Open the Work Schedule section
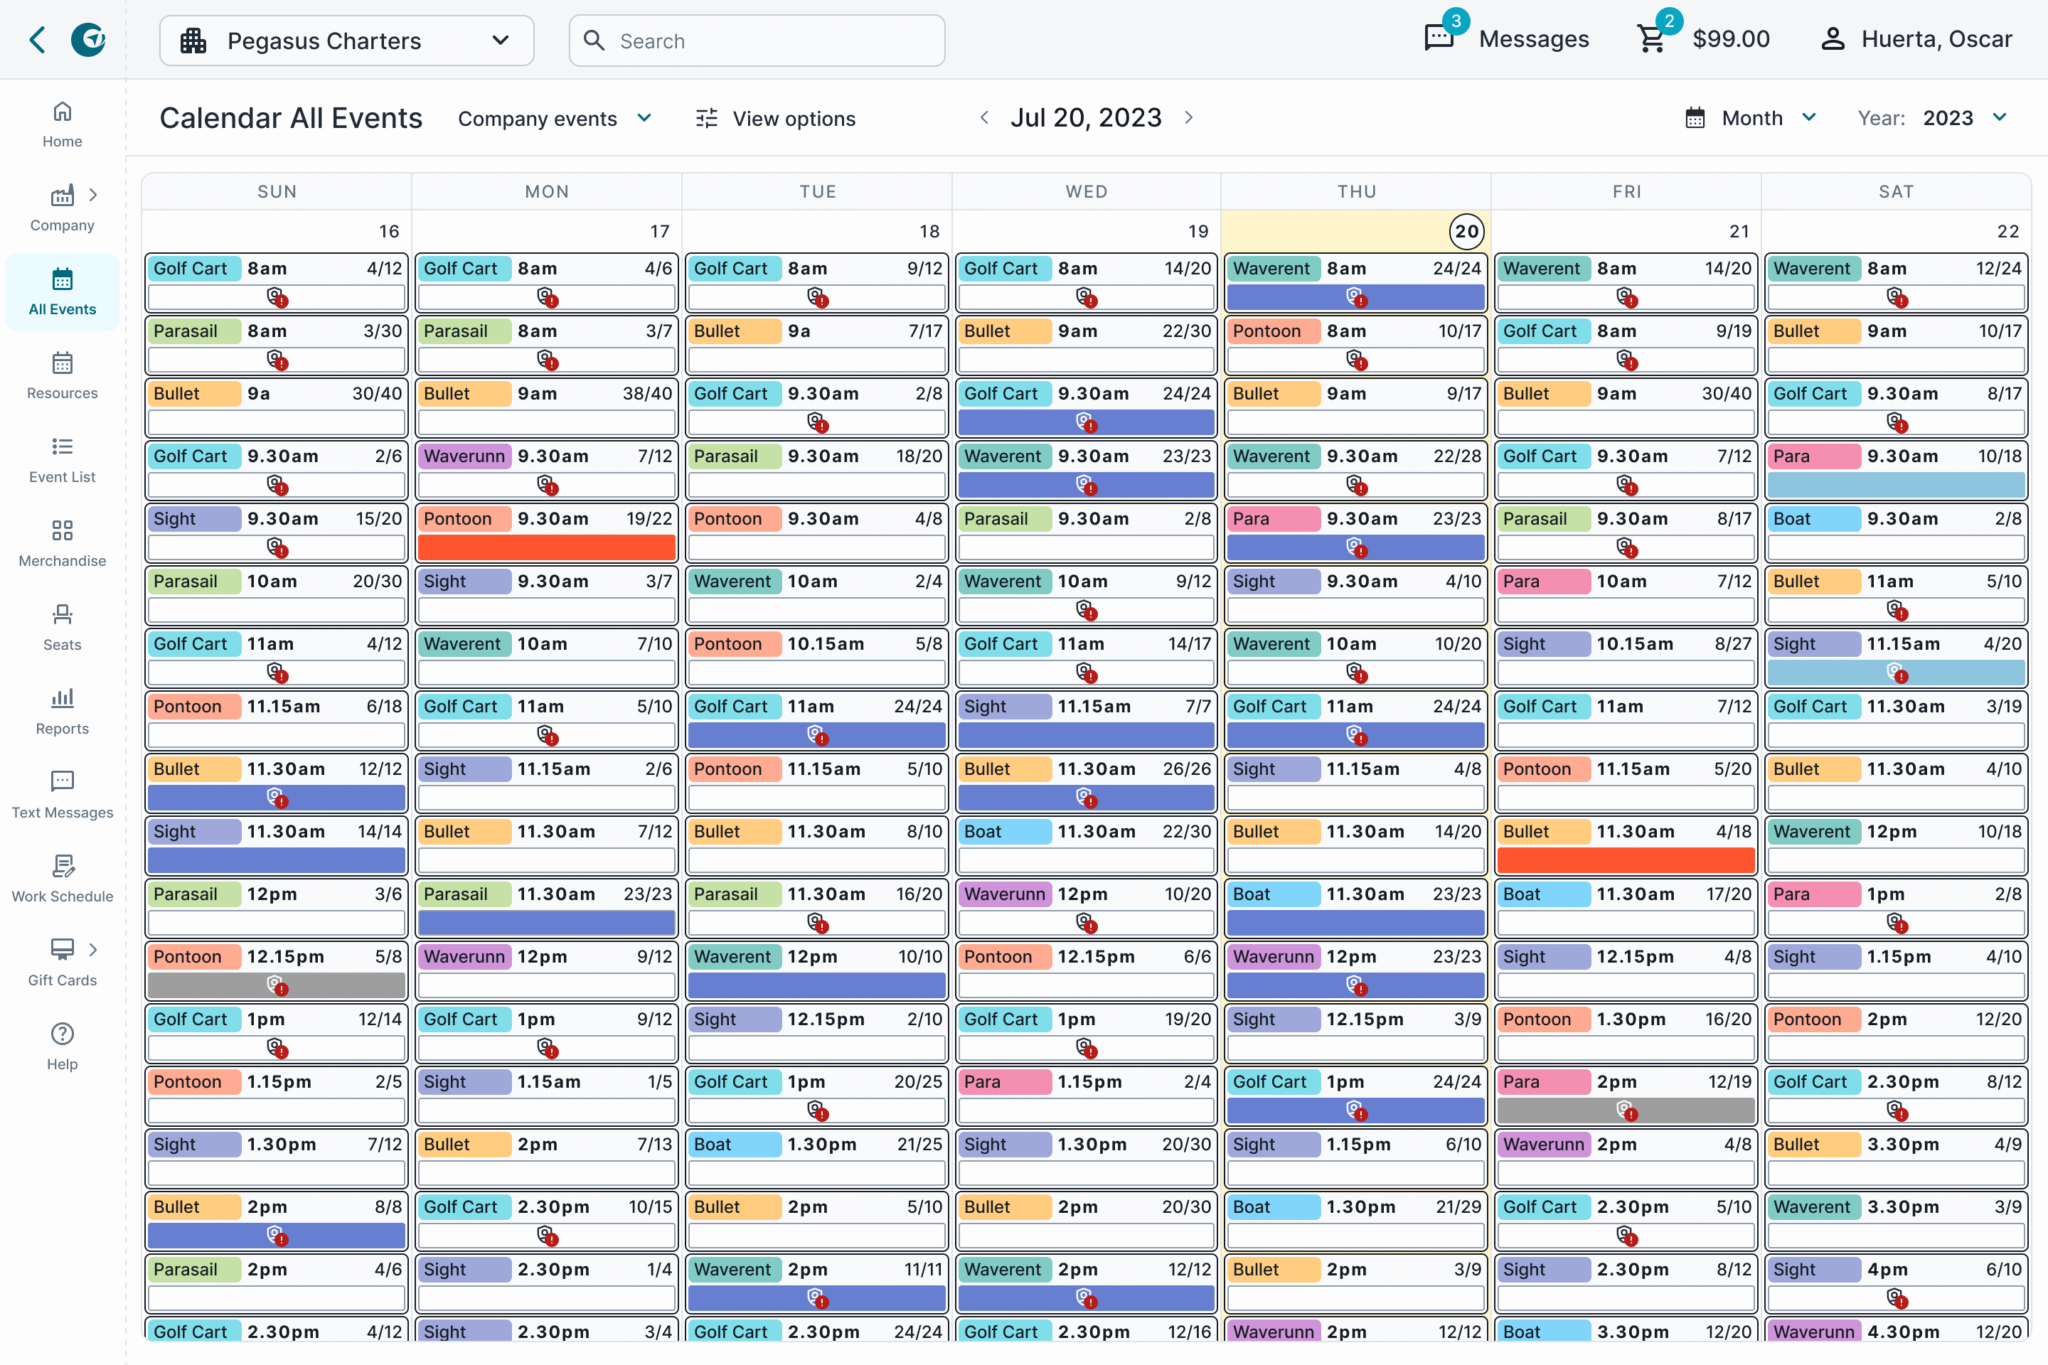2048x1365 pixels. tap(61, 879)
